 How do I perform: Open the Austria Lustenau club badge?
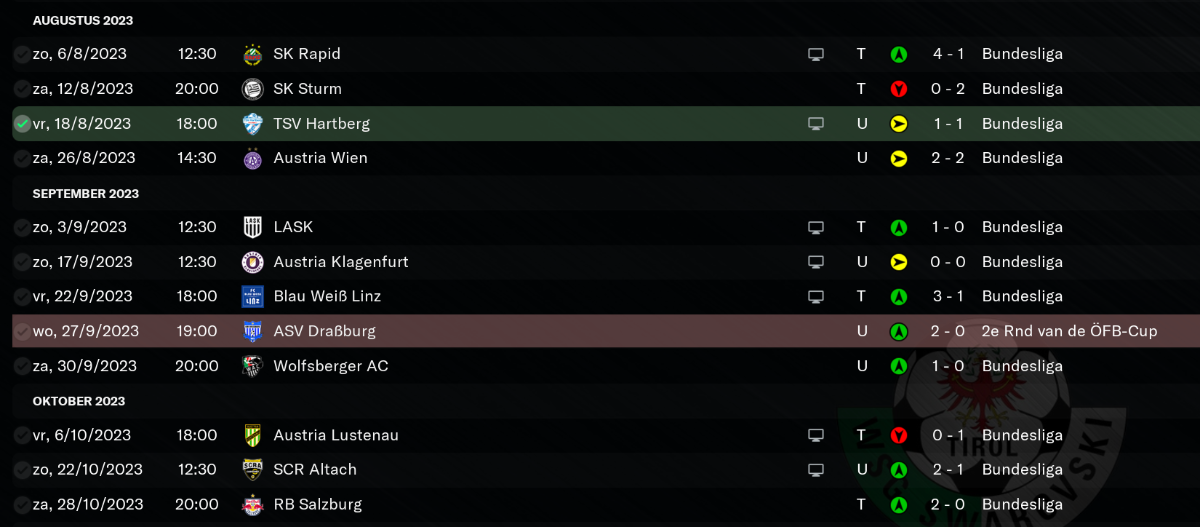pyautogui.click(x=253, y=435)
